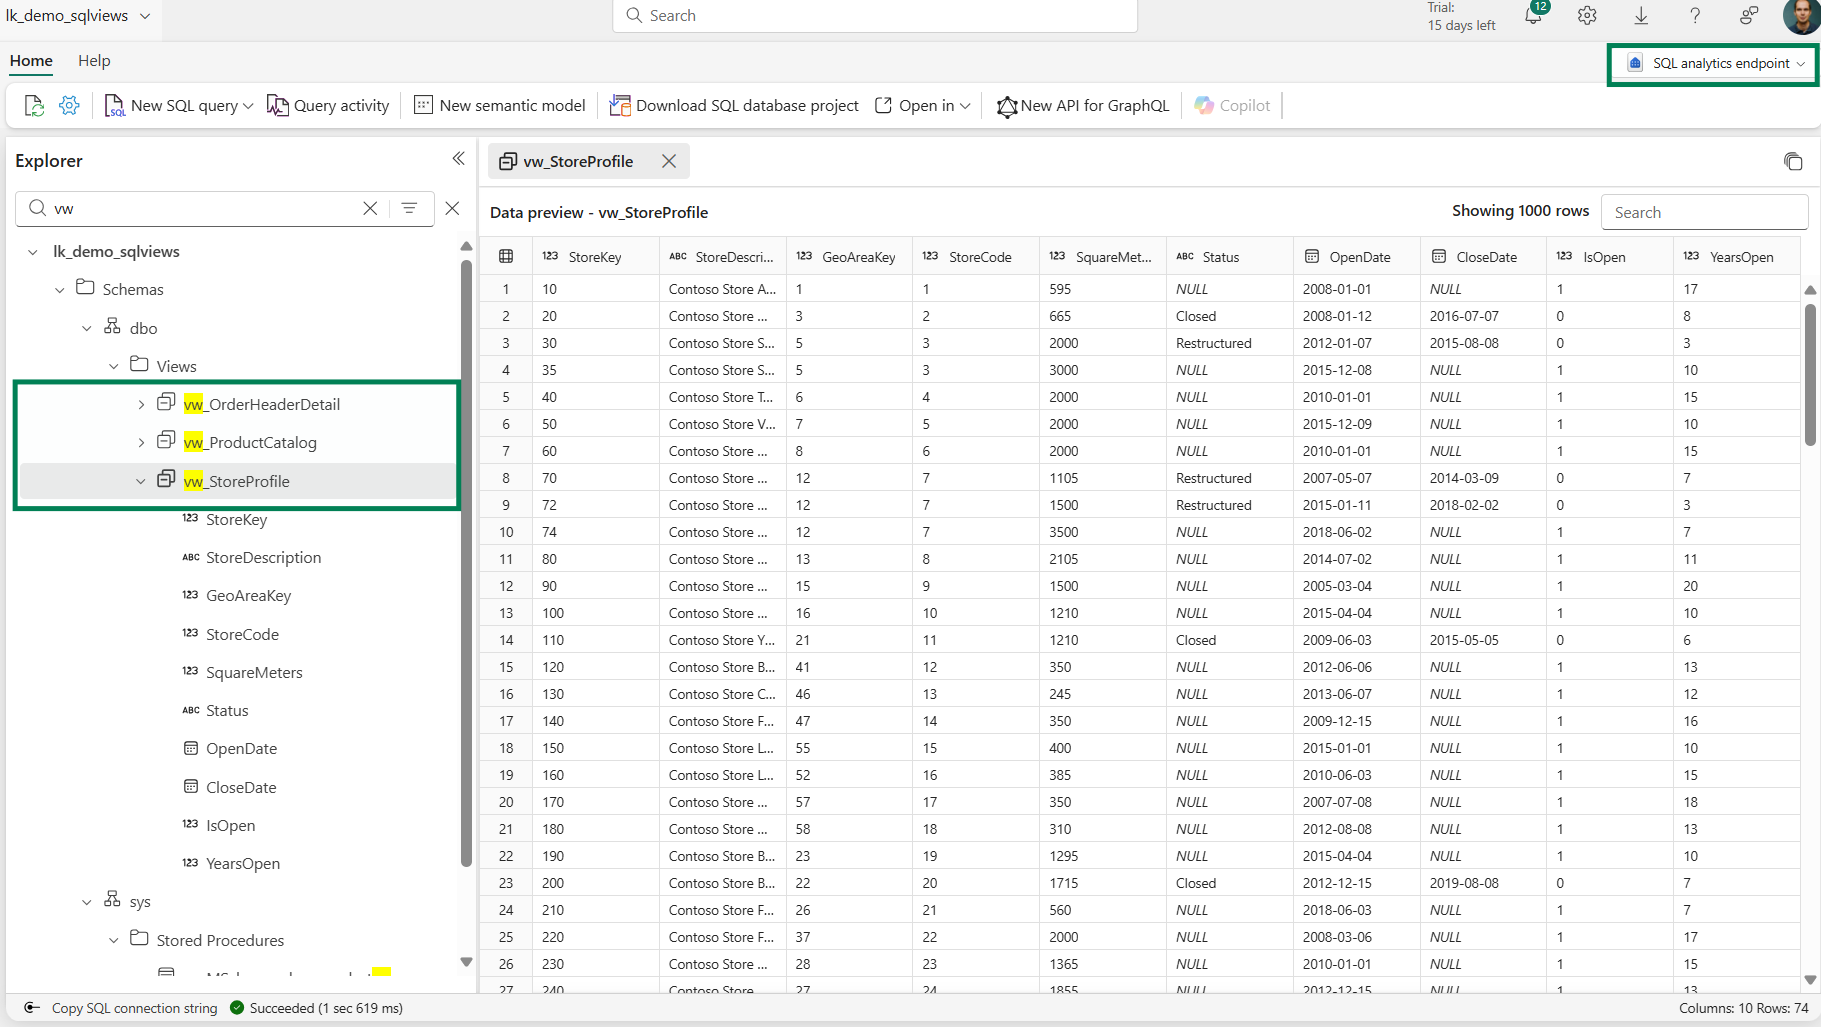Screen dimensions: 1821x1027
Task: Click Download SQL database project
Action: 734,105
